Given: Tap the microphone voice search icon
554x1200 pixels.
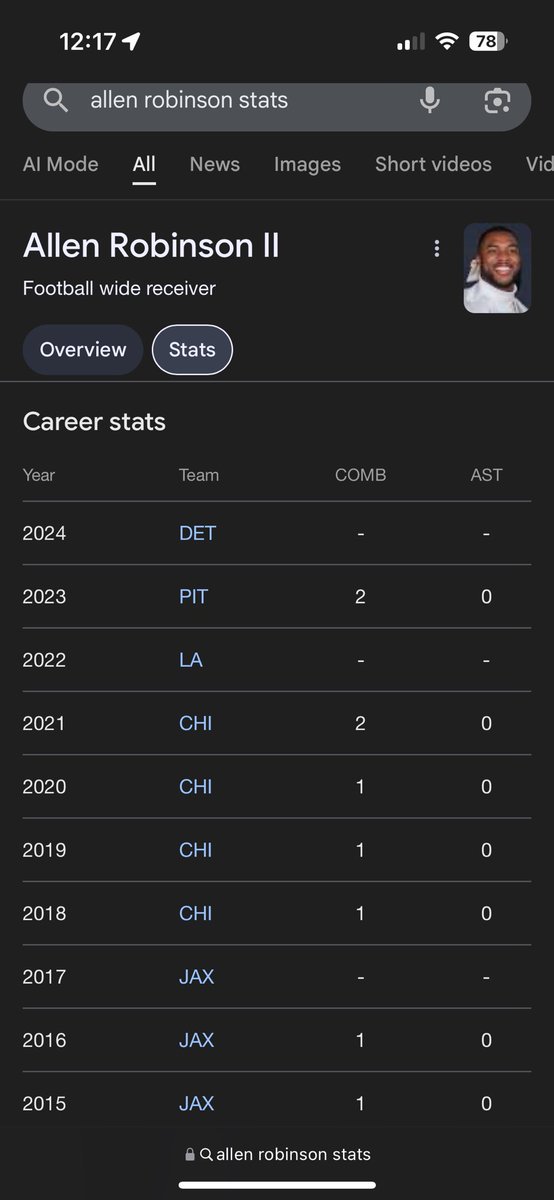Looking at the screenshot, I should coord(430,100).
